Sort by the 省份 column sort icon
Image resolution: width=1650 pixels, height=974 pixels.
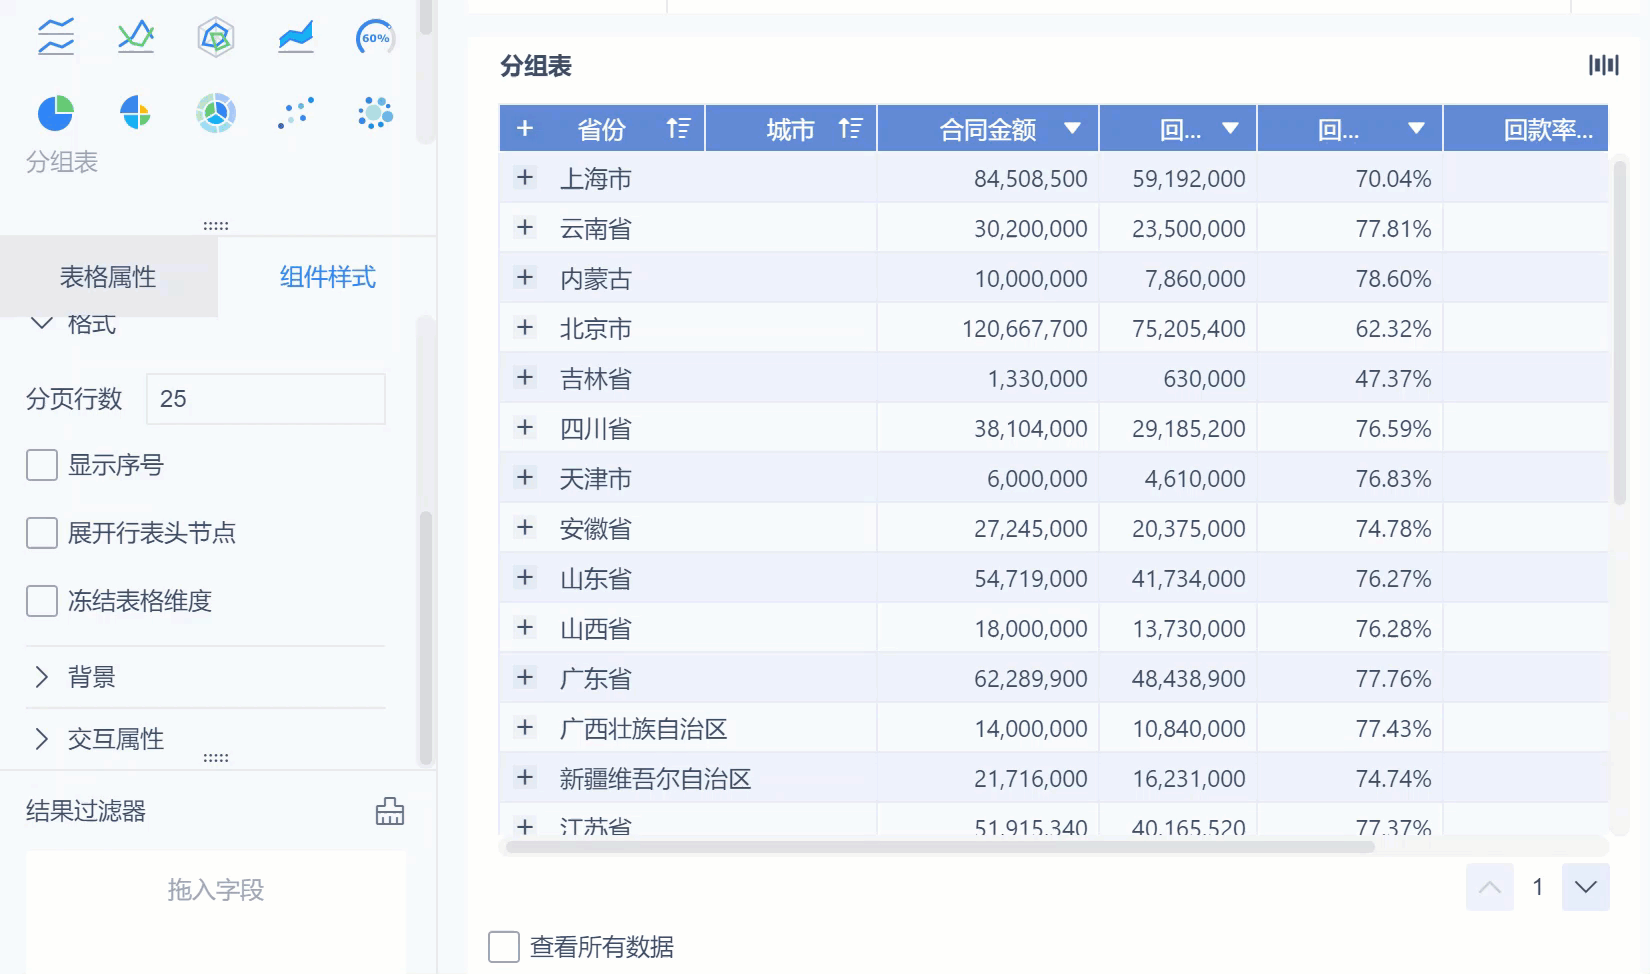coord(678,128)
